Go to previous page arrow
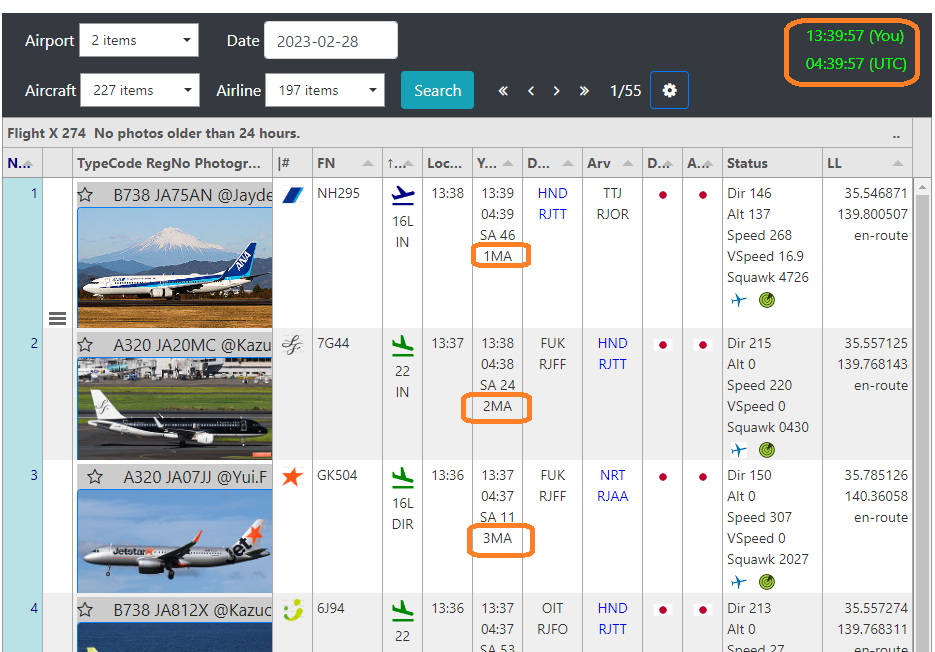Screen dimensions: 935x652 531,91
